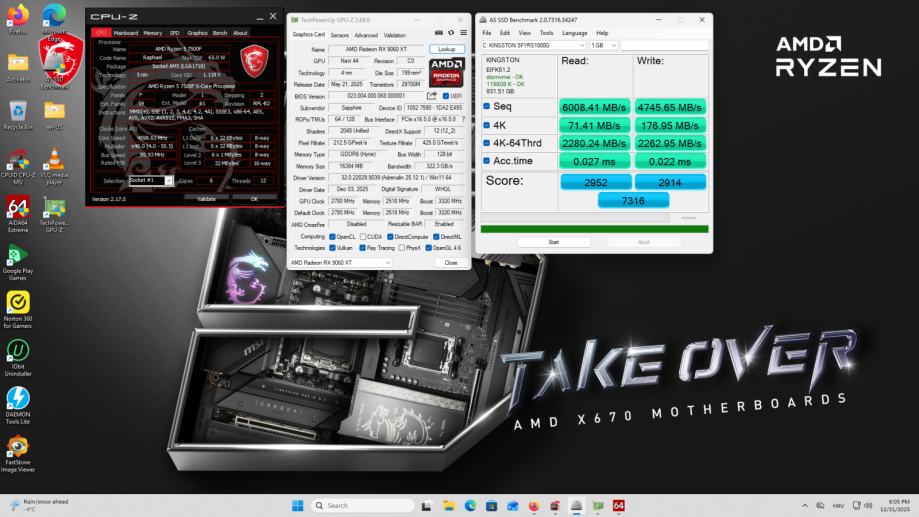Click Validate button in CPU-Z
919x517 pixels.
point(206,199)
